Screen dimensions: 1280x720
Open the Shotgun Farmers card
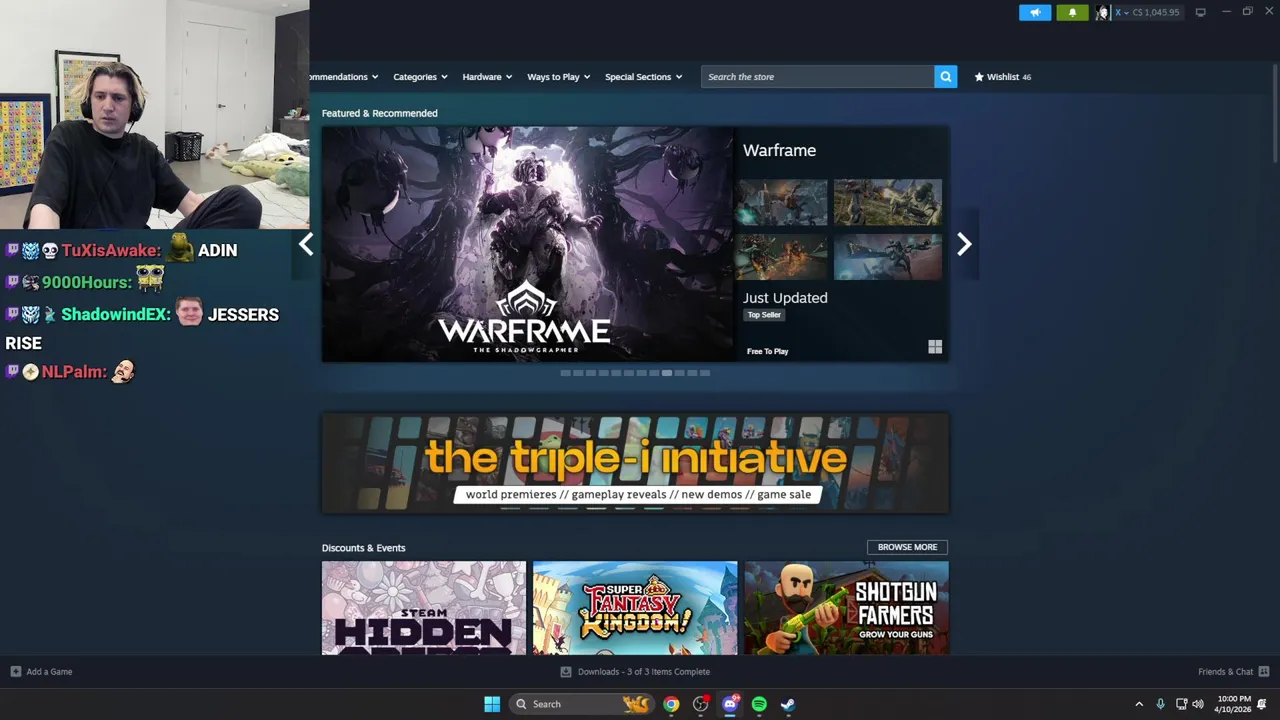pyautogui.click(x=846, y=608)
